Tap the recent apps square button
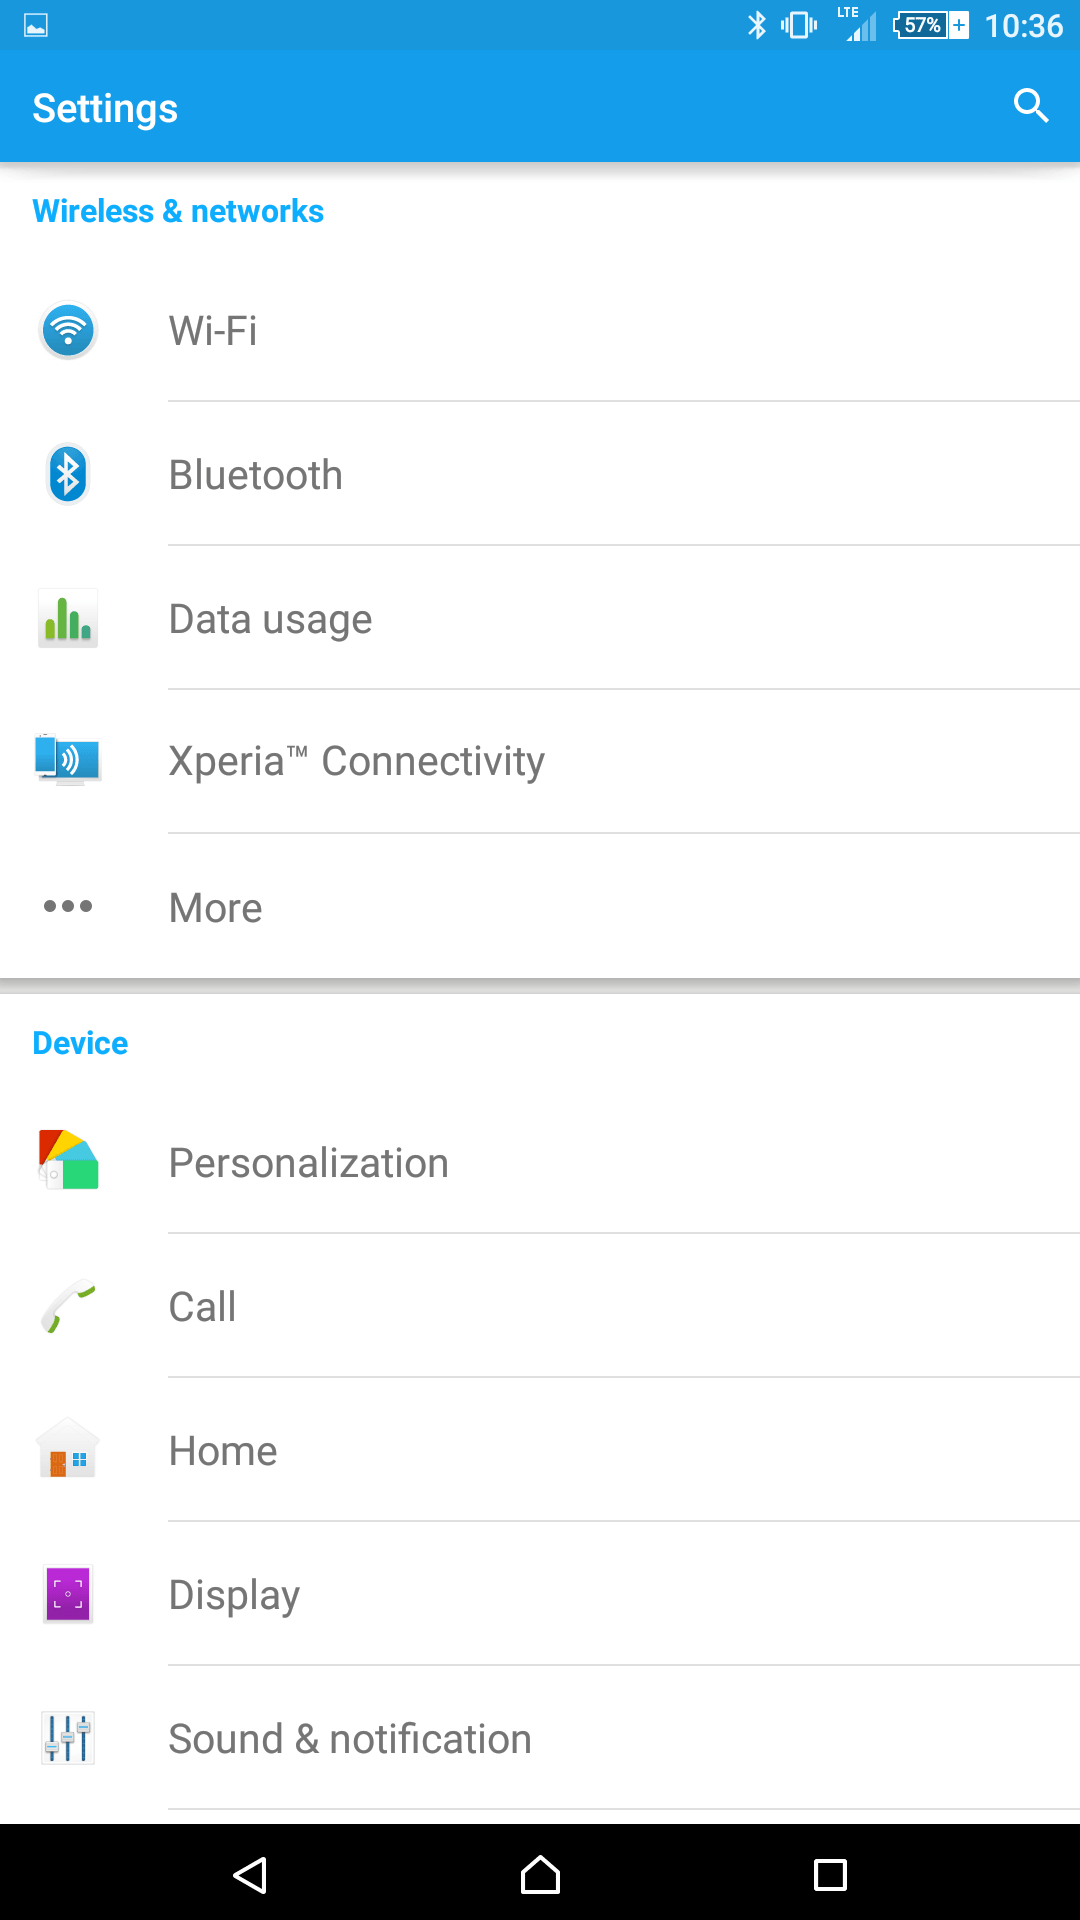The image size is (1080, 1920). pos(830,1875)
